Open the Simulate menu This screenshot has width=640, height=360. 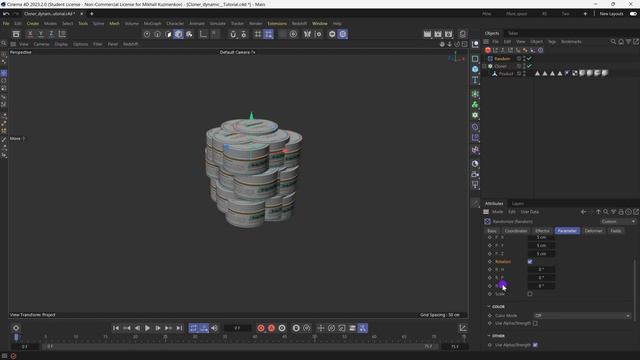point(218,24)
